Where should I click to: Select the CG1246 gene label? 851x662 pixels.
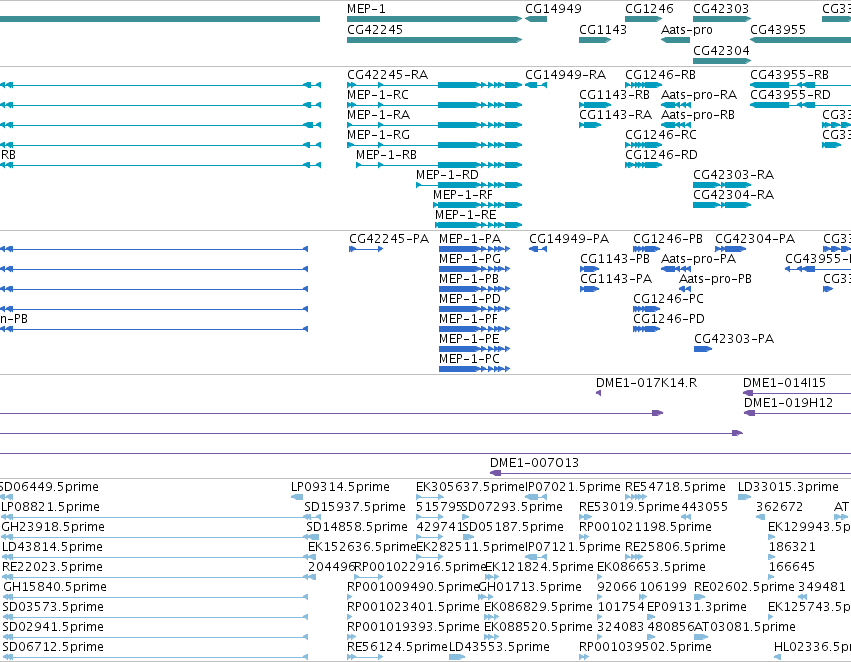[649, 9]
